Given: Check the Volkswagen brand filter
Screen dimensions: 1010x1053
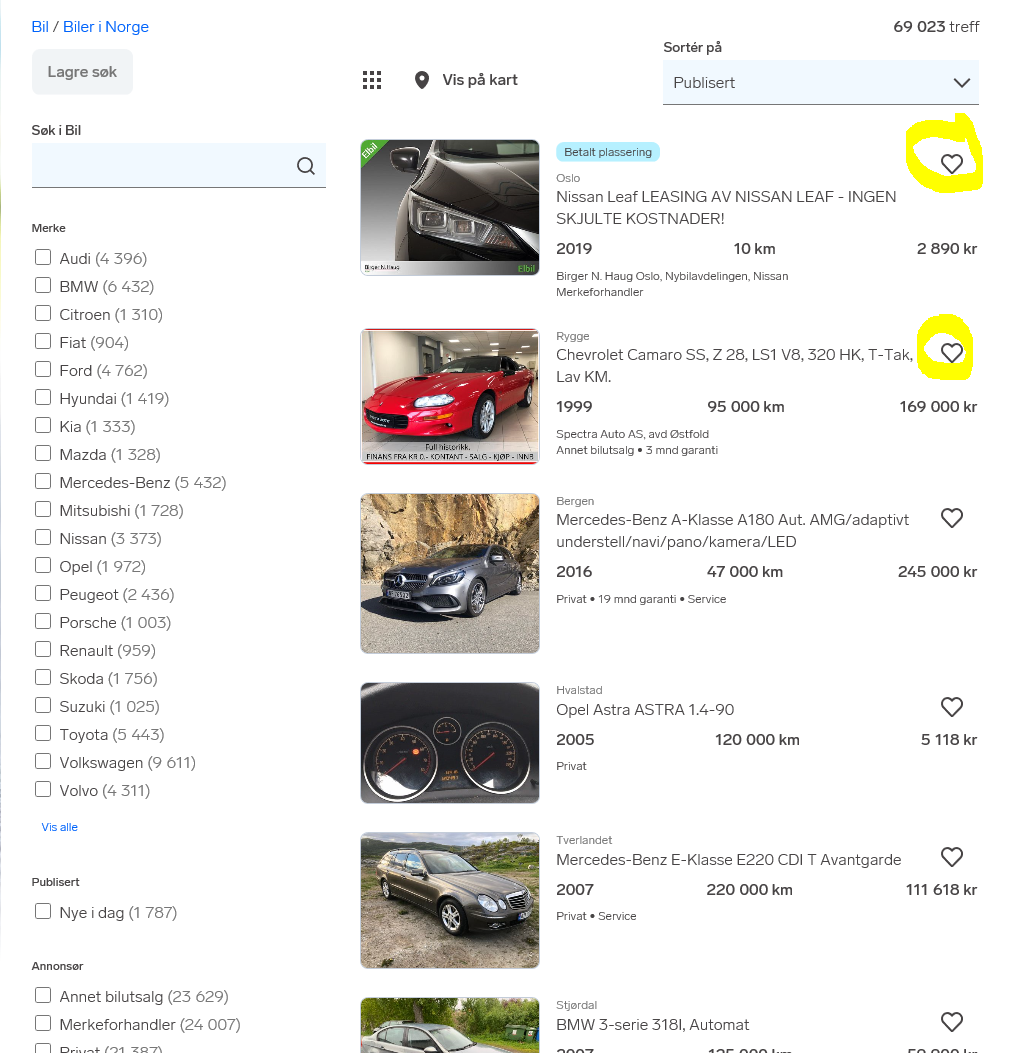Looking at the screenshot, I should tap(43, 761).
